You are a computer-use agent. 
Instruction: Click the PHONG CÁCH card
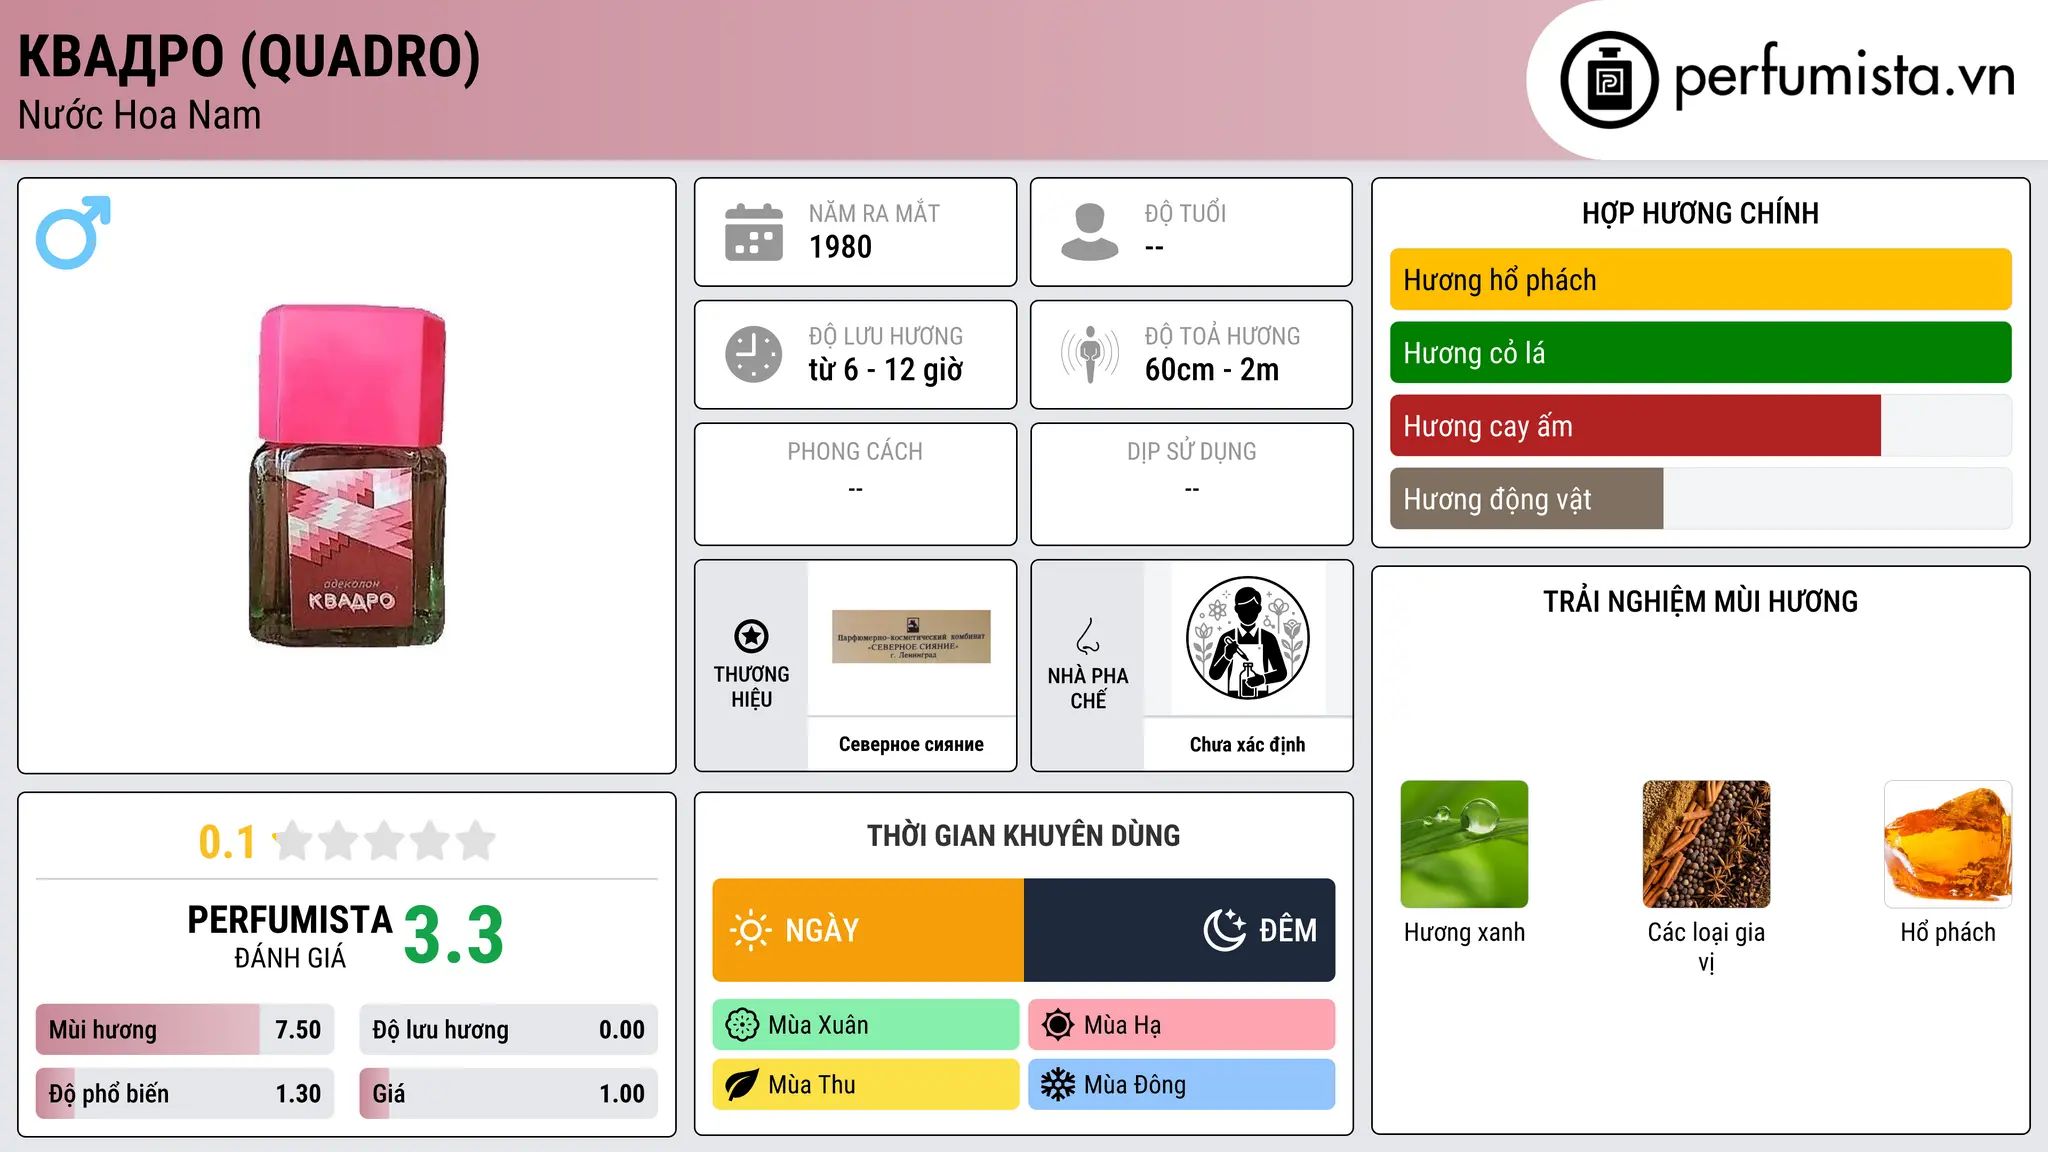point(855,484)
